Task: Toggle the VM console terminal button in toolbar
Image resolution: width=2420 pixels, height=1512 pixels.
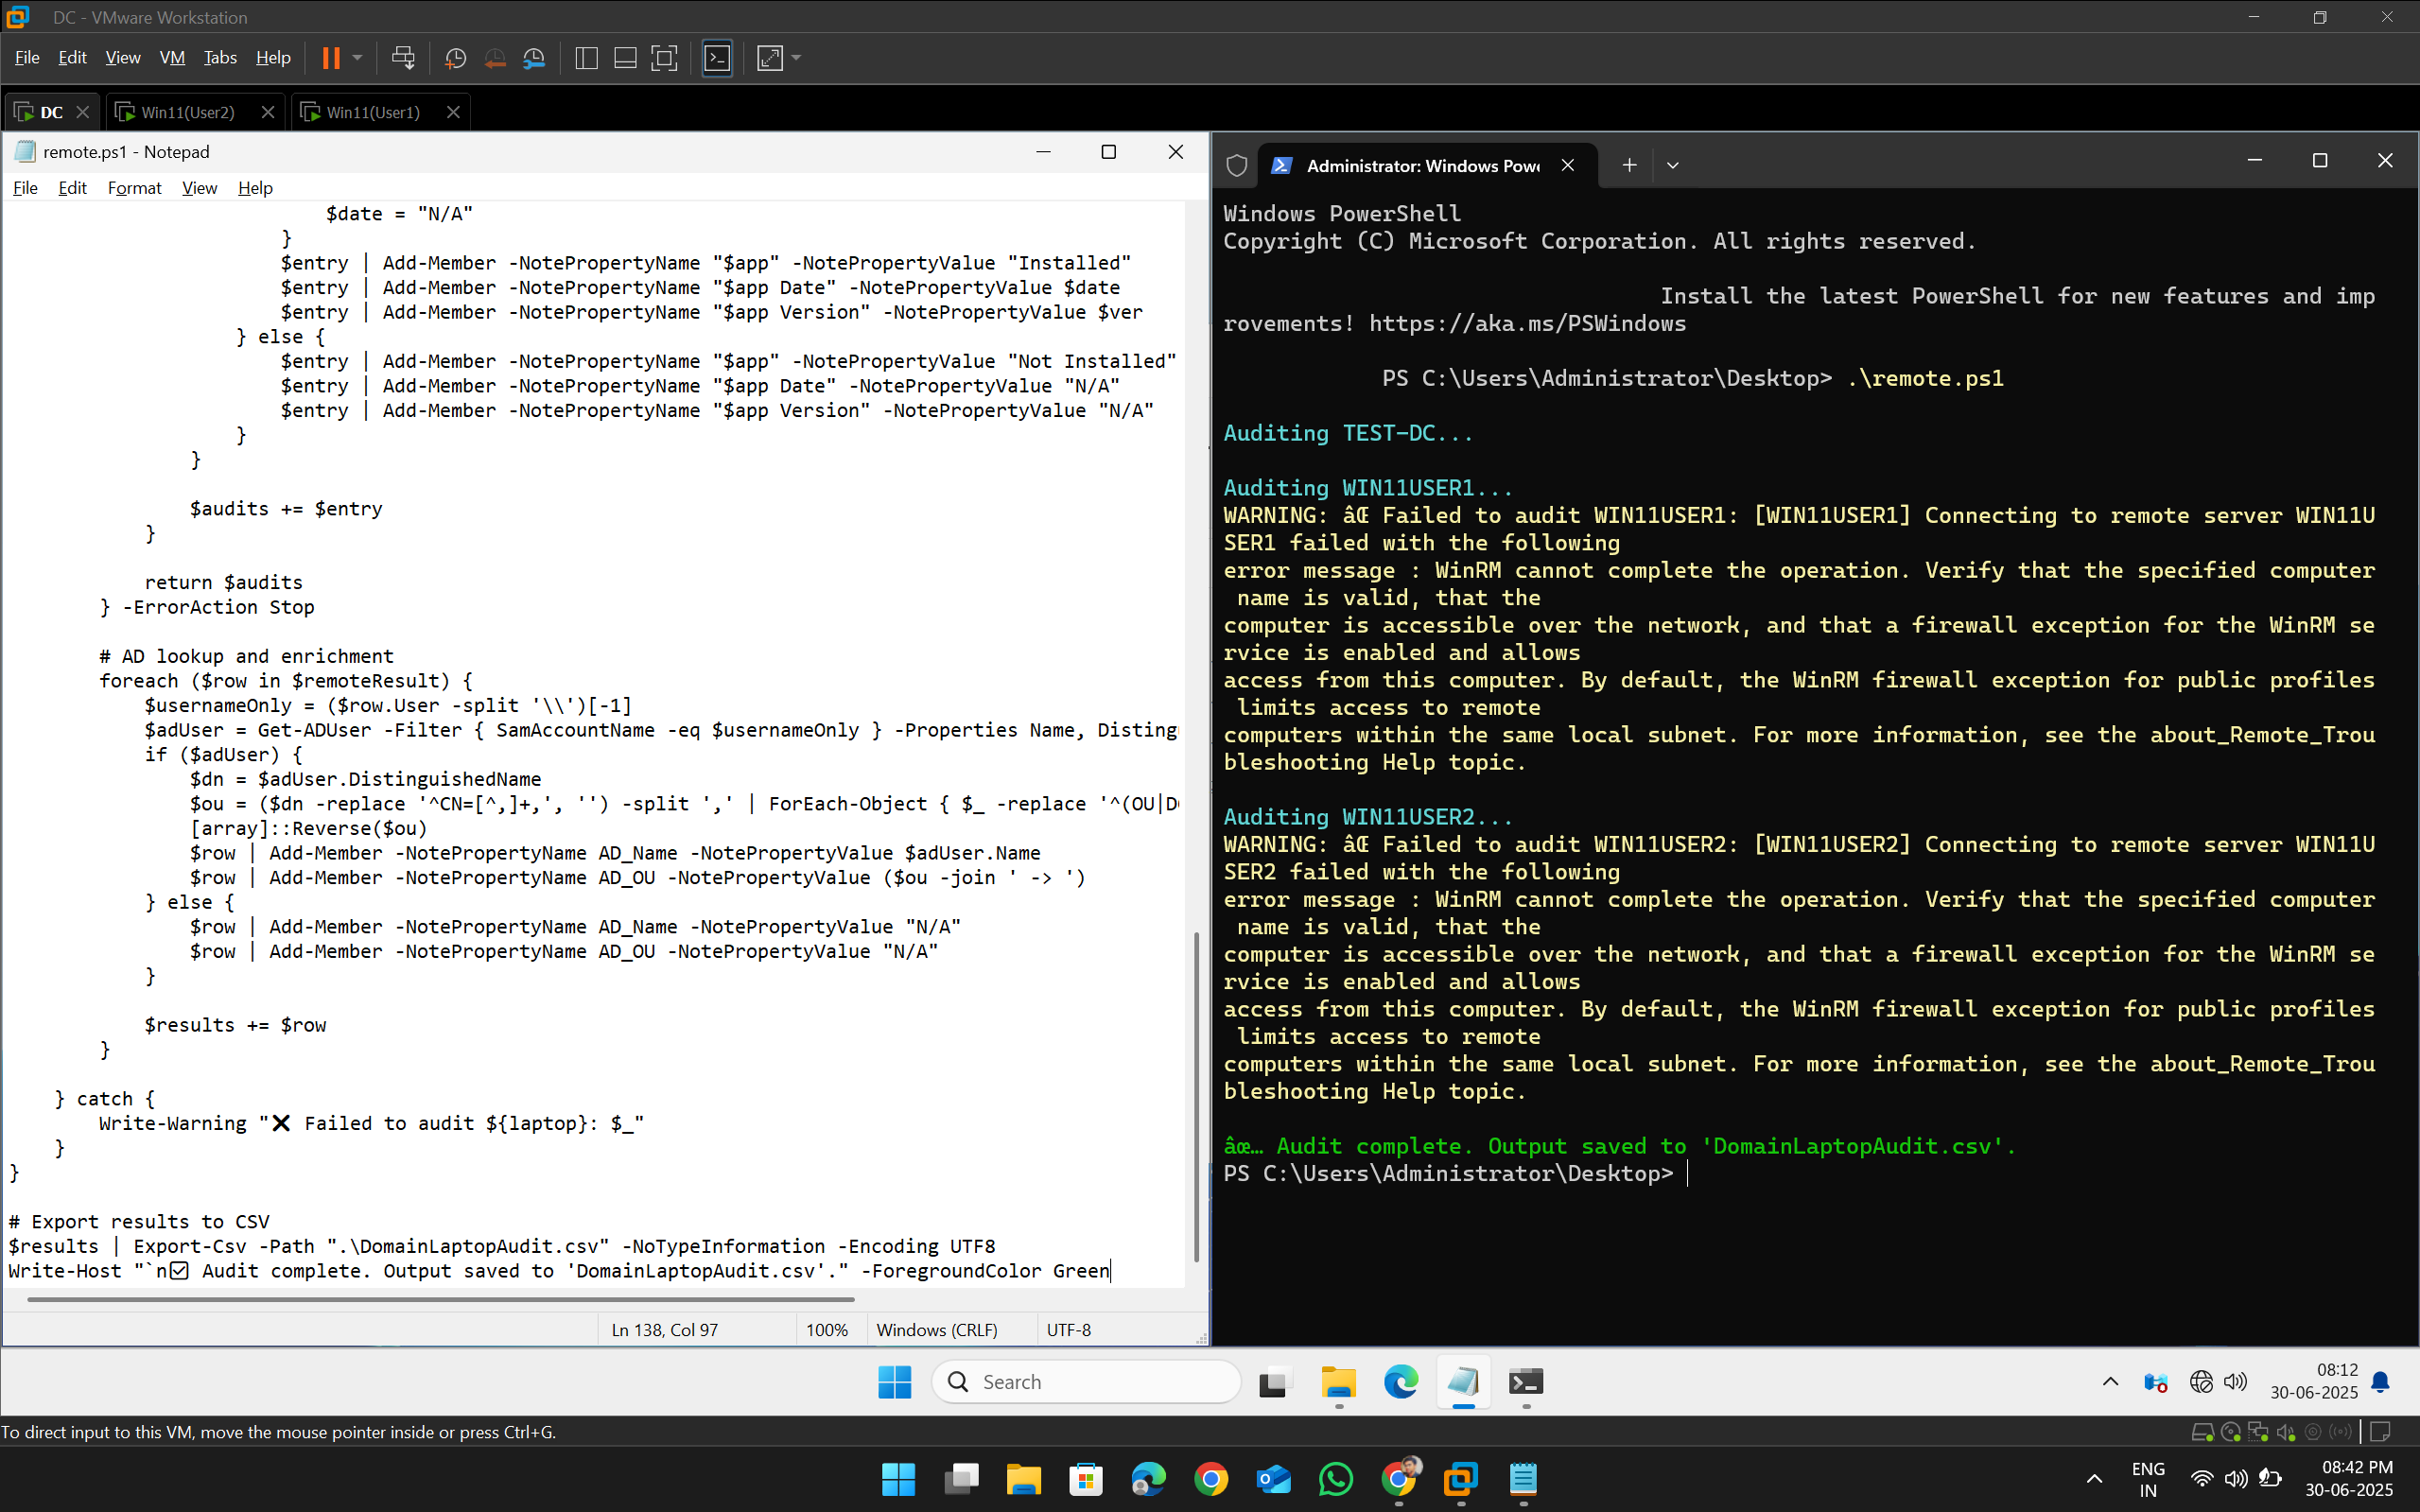Action: click(717, 58)
